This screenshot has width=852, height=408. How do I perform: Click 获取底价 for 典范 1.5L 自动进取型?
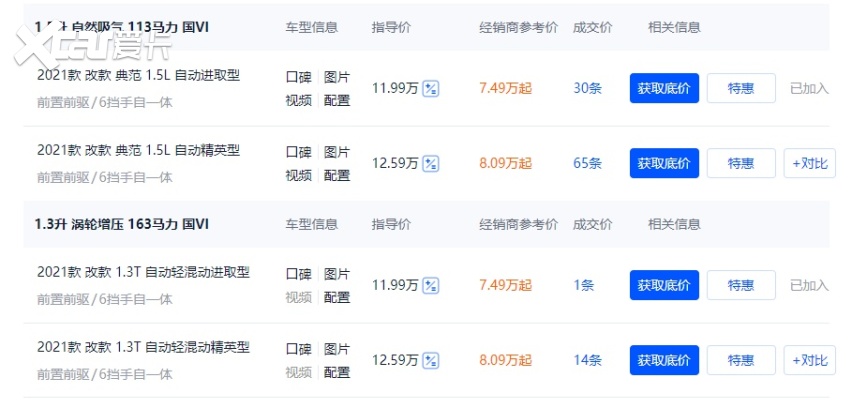(664, 88)
